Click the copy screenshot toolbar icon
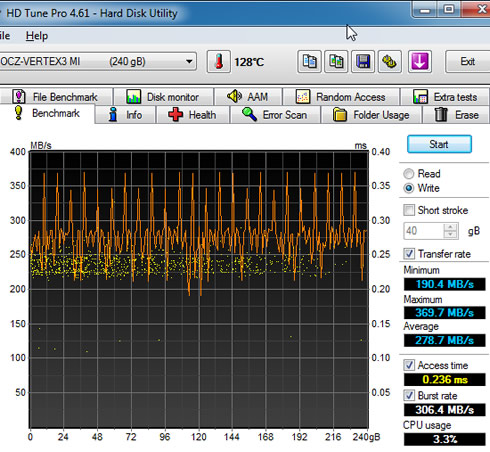 (336, 62)
